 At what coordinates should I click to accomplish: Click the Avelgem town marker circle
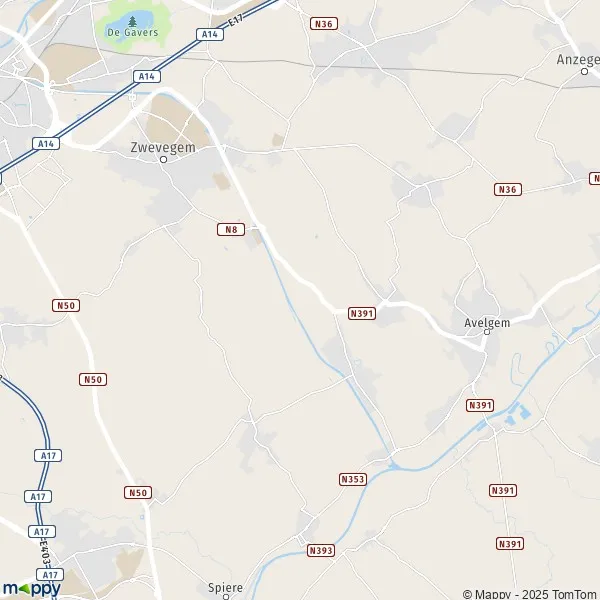[x=487, y=332]
